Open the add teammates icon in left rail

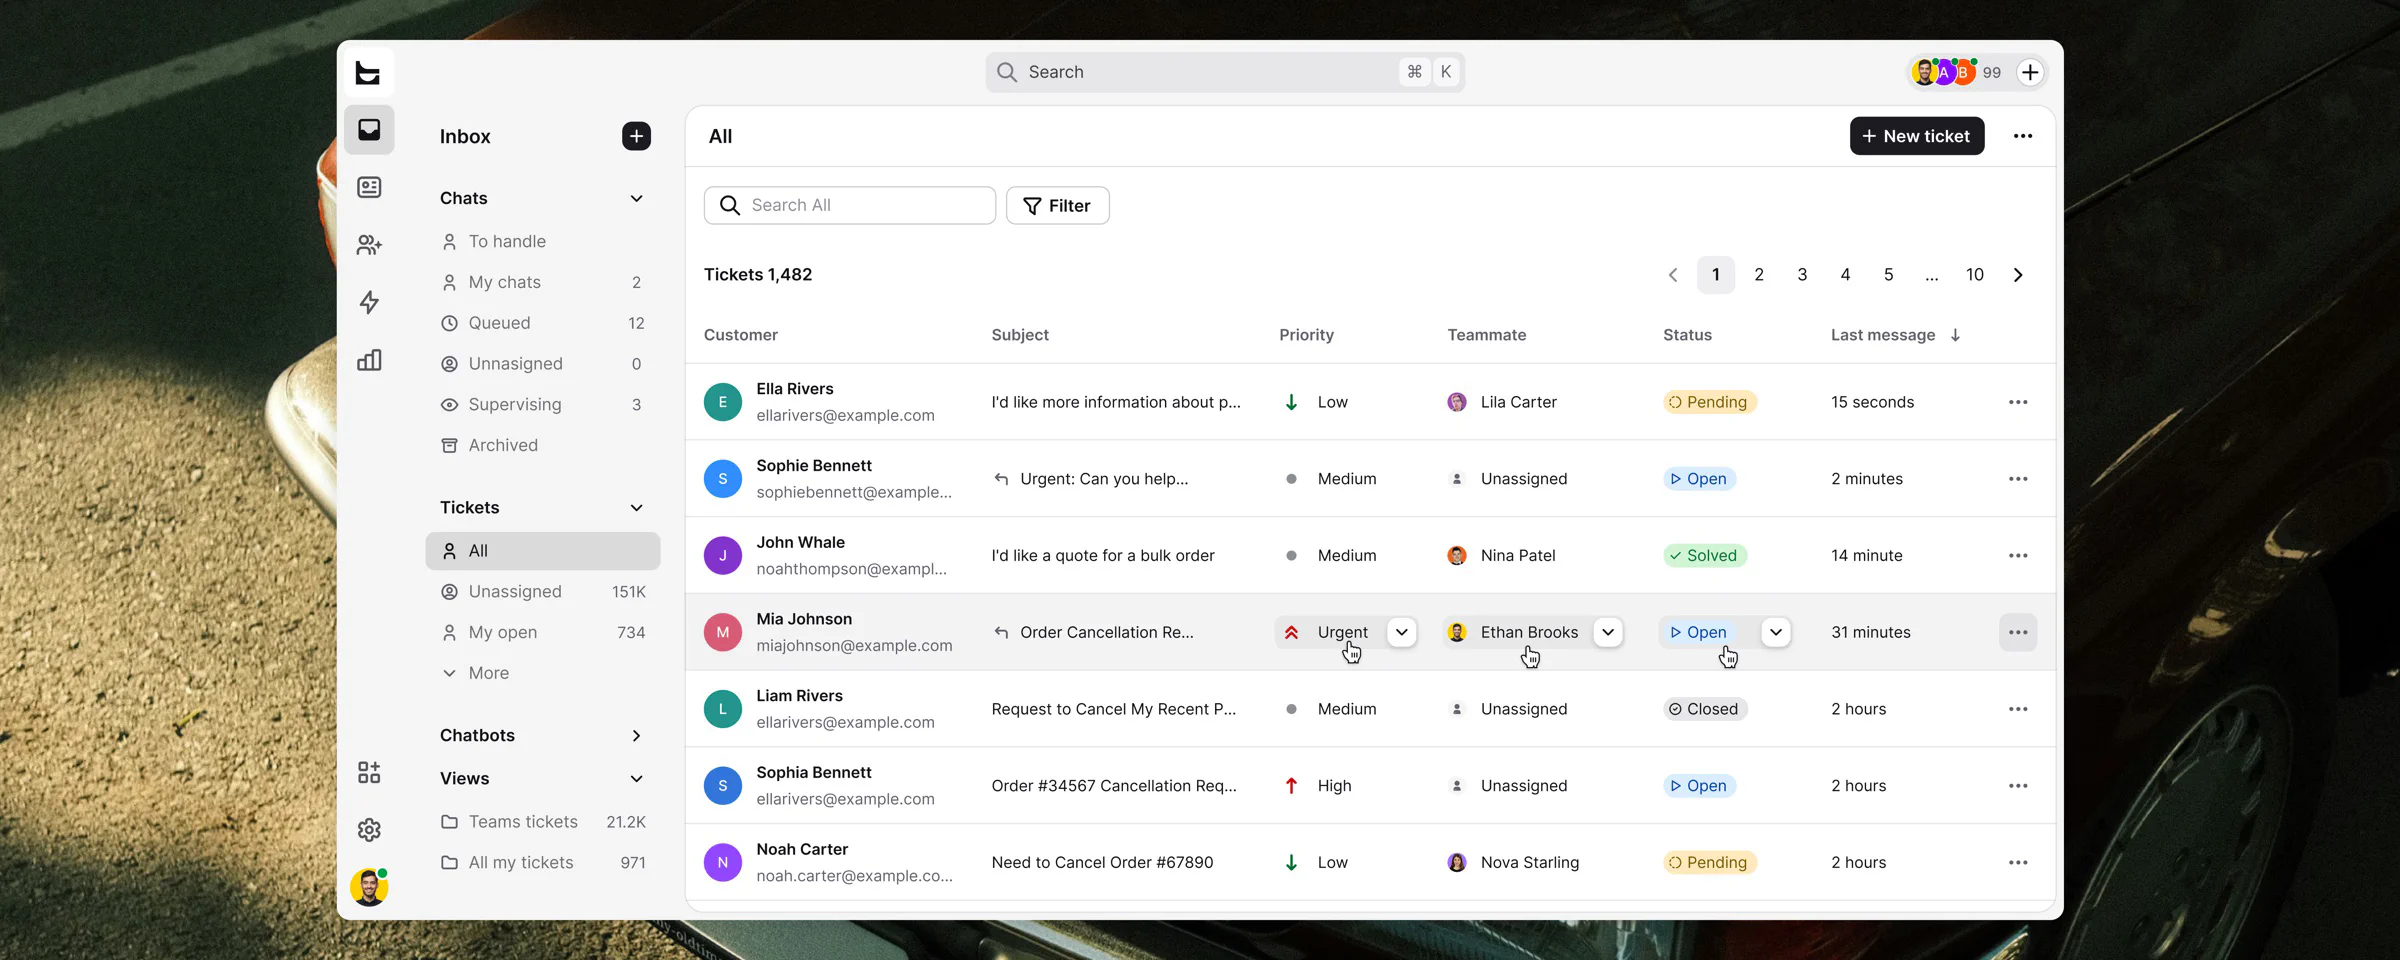click(369, 245)
